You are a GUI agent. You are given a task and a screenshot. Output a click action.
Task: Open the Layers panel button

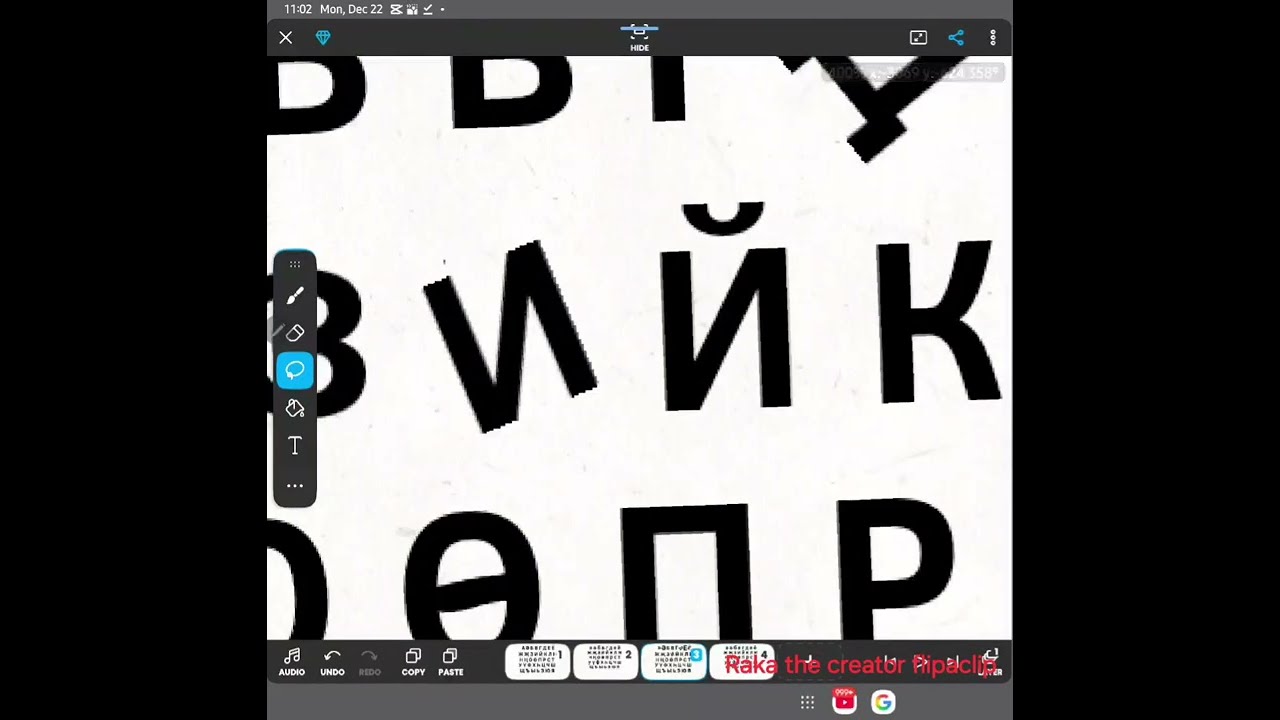(x=991, y=662)
